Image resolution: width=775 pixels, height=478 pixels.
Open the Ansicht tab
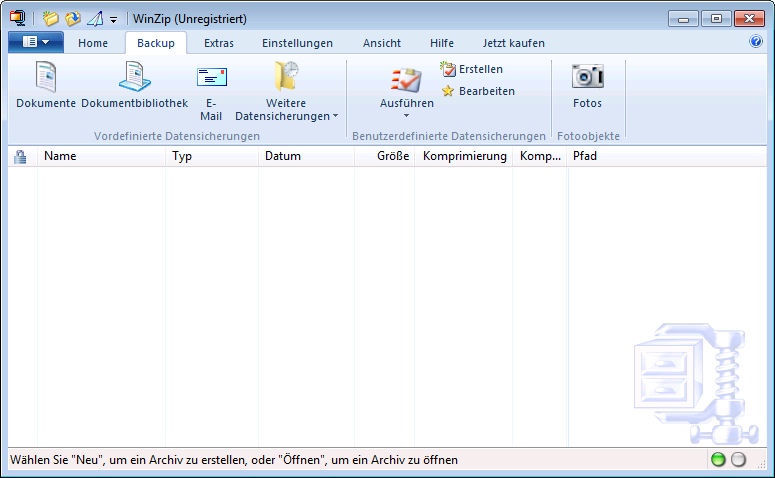click(382, 43)
